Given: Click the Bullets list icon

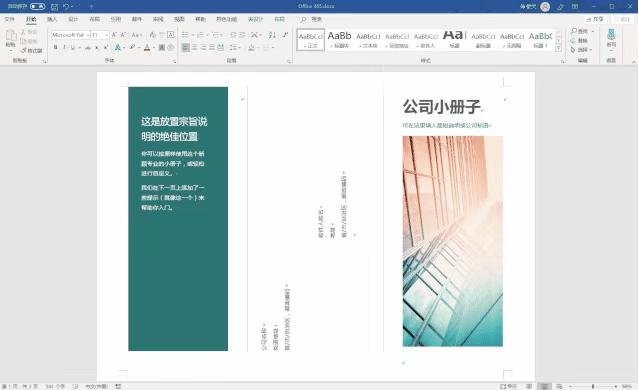Looking at the screenshot, I should click(x=185, y=35).
